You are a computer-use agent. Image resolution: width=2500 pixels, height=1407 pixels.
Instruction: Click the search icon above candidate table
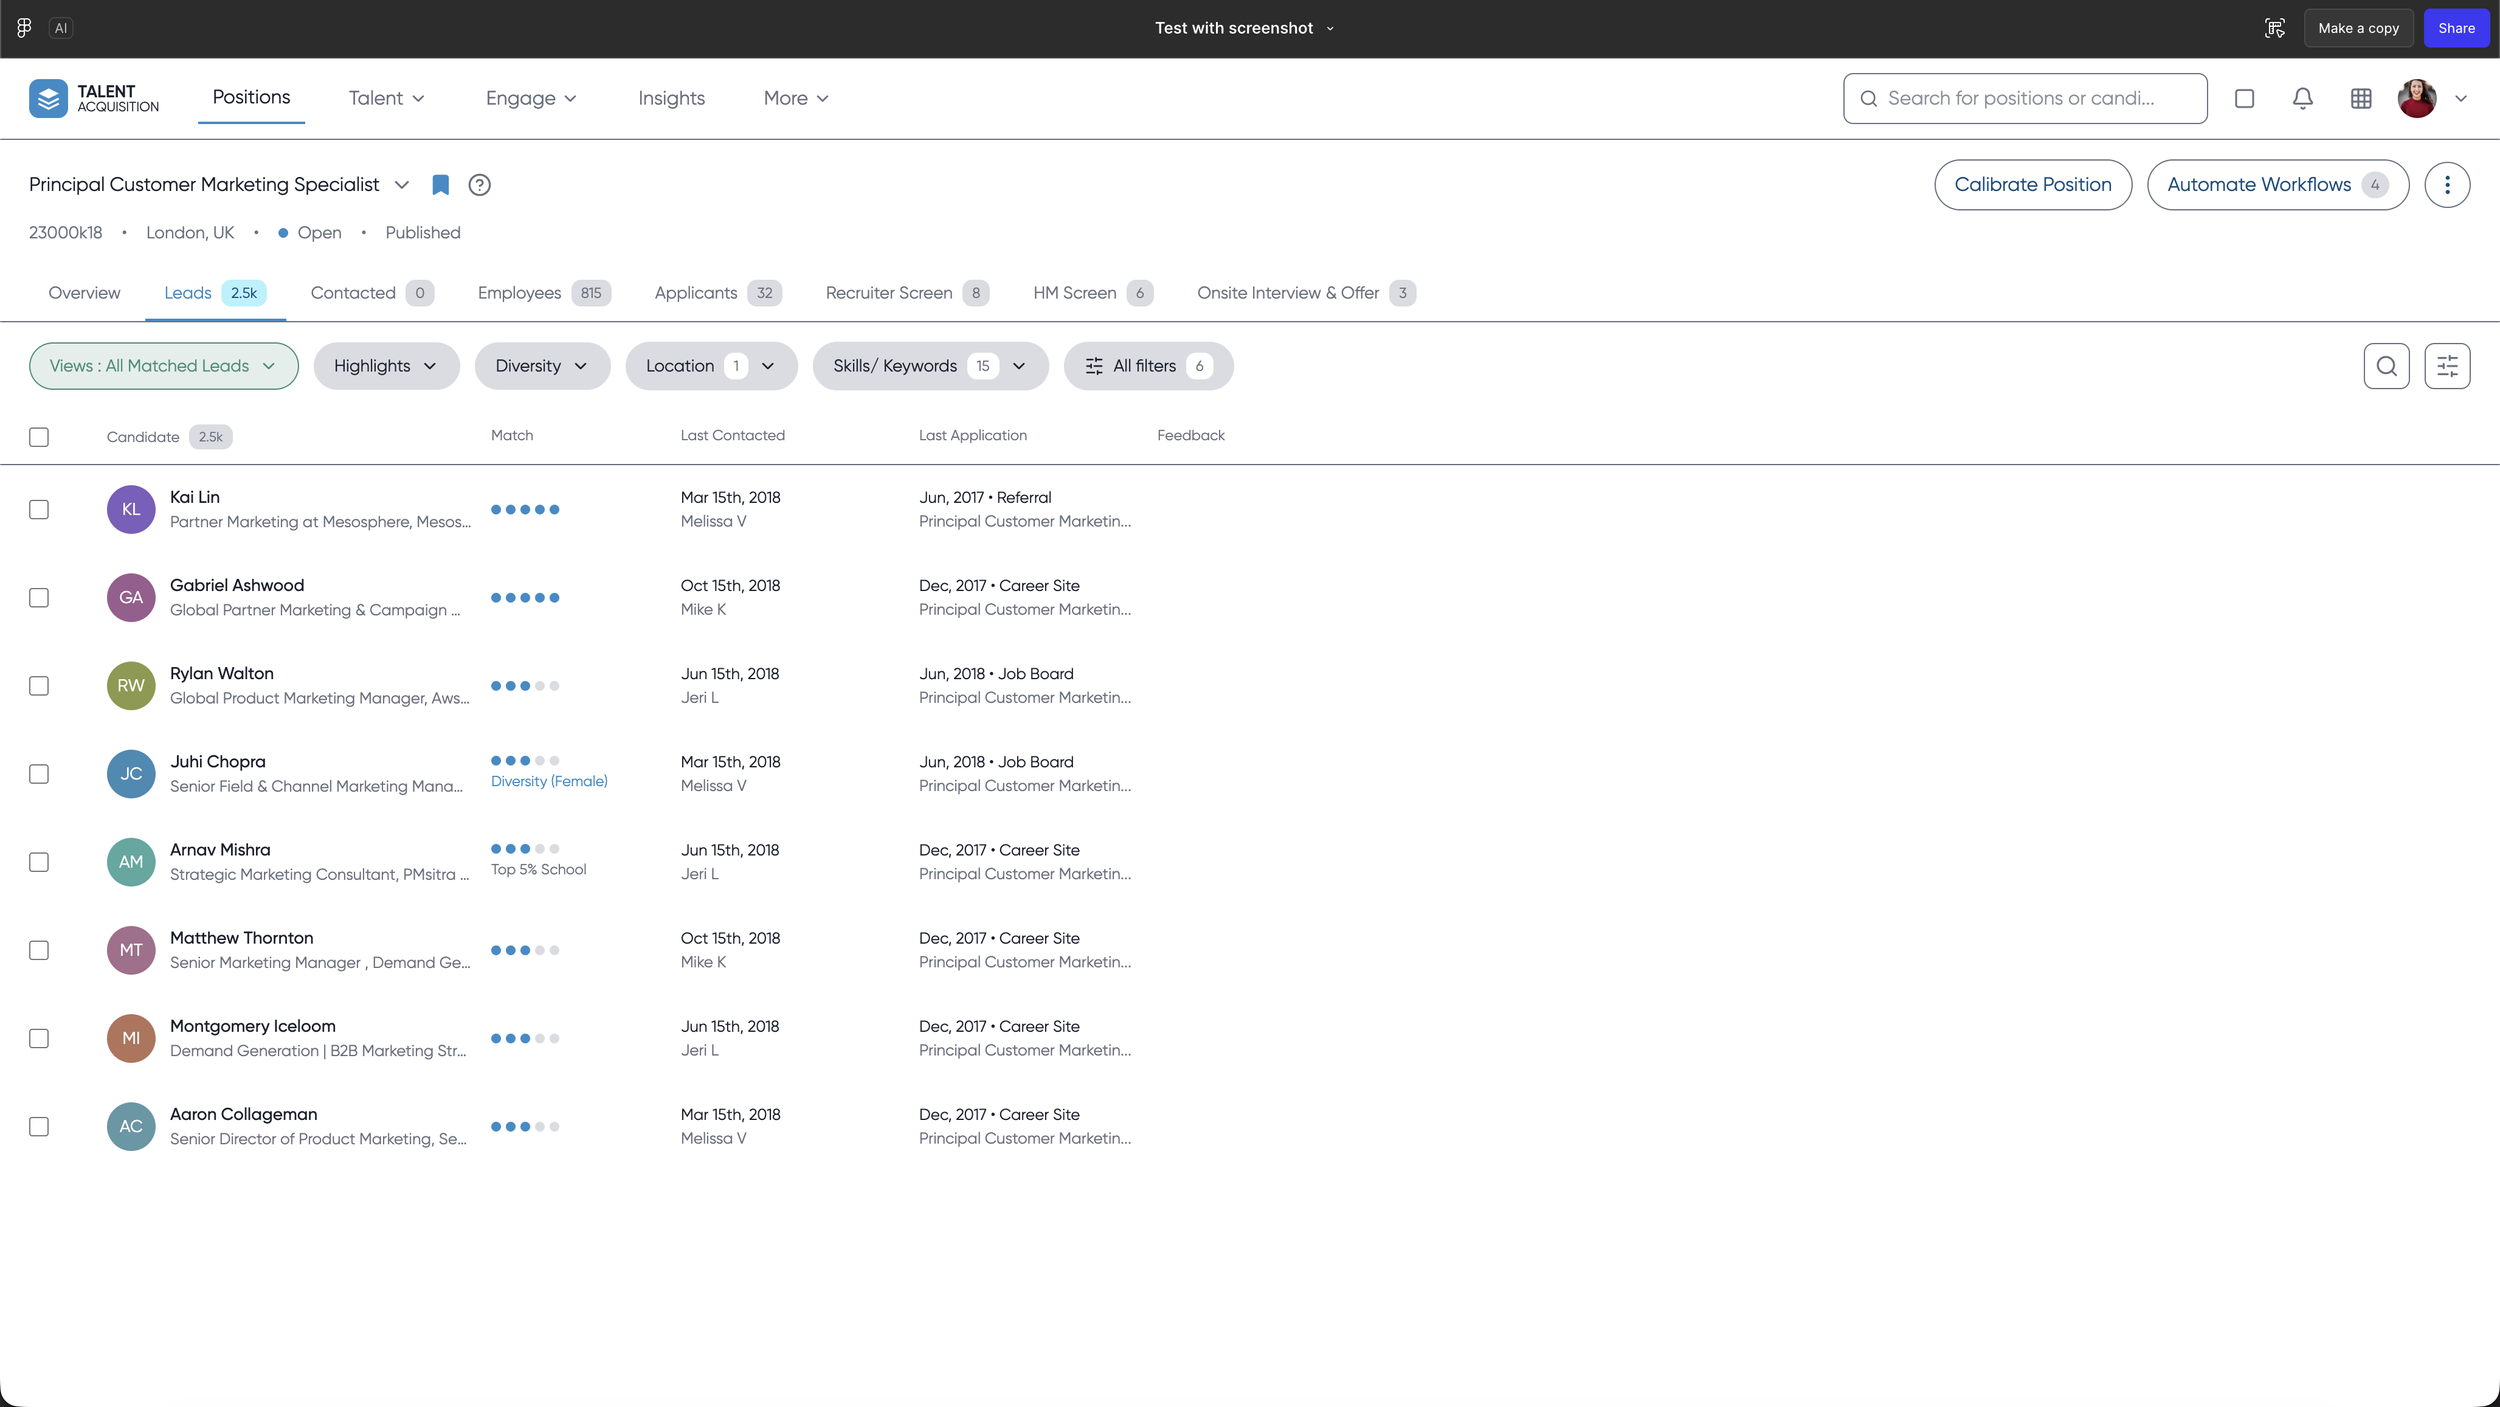pyautogui.click(x=2386, y=366)
